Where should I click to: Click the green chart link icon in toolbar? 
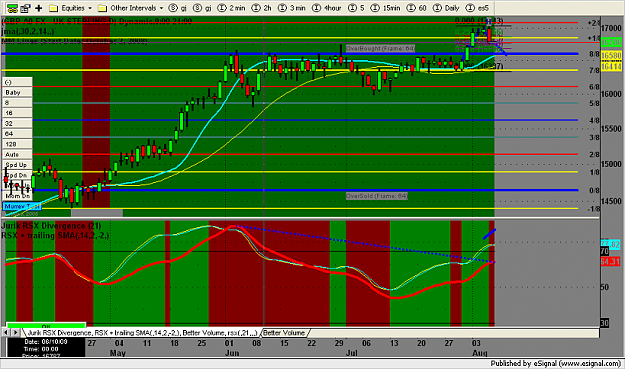12,8
